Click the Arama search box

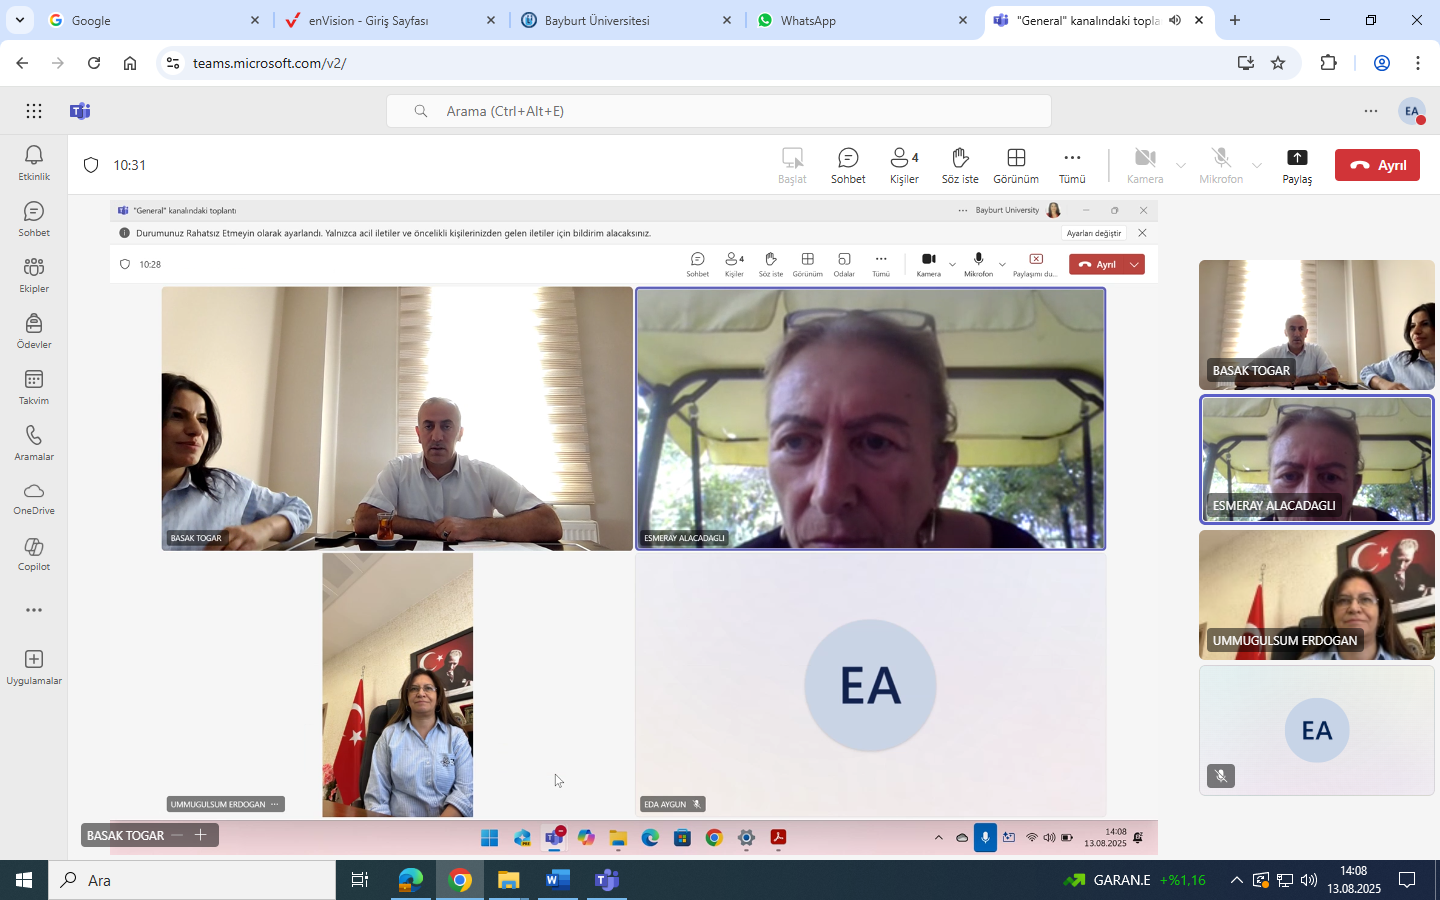[718, 111]
